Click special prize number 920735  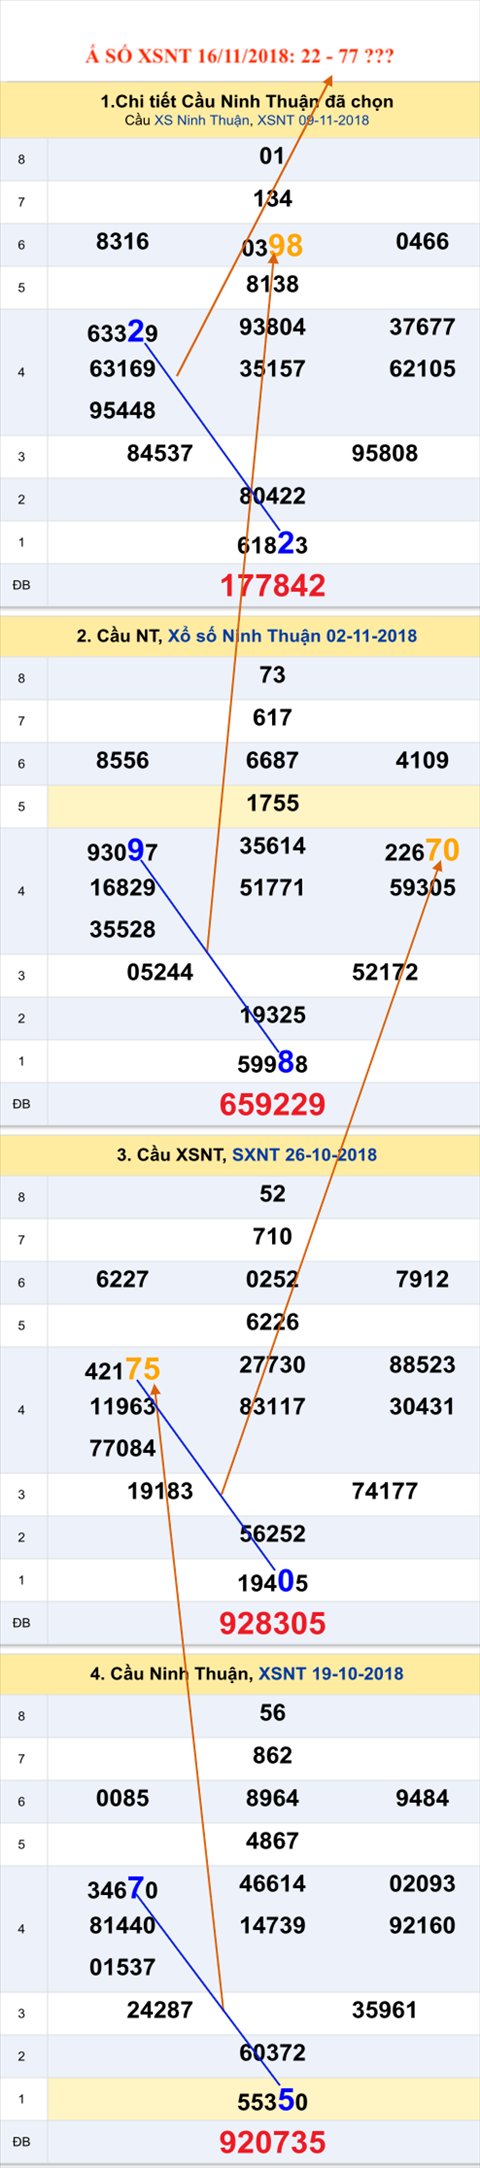(x=272, y=2142)
